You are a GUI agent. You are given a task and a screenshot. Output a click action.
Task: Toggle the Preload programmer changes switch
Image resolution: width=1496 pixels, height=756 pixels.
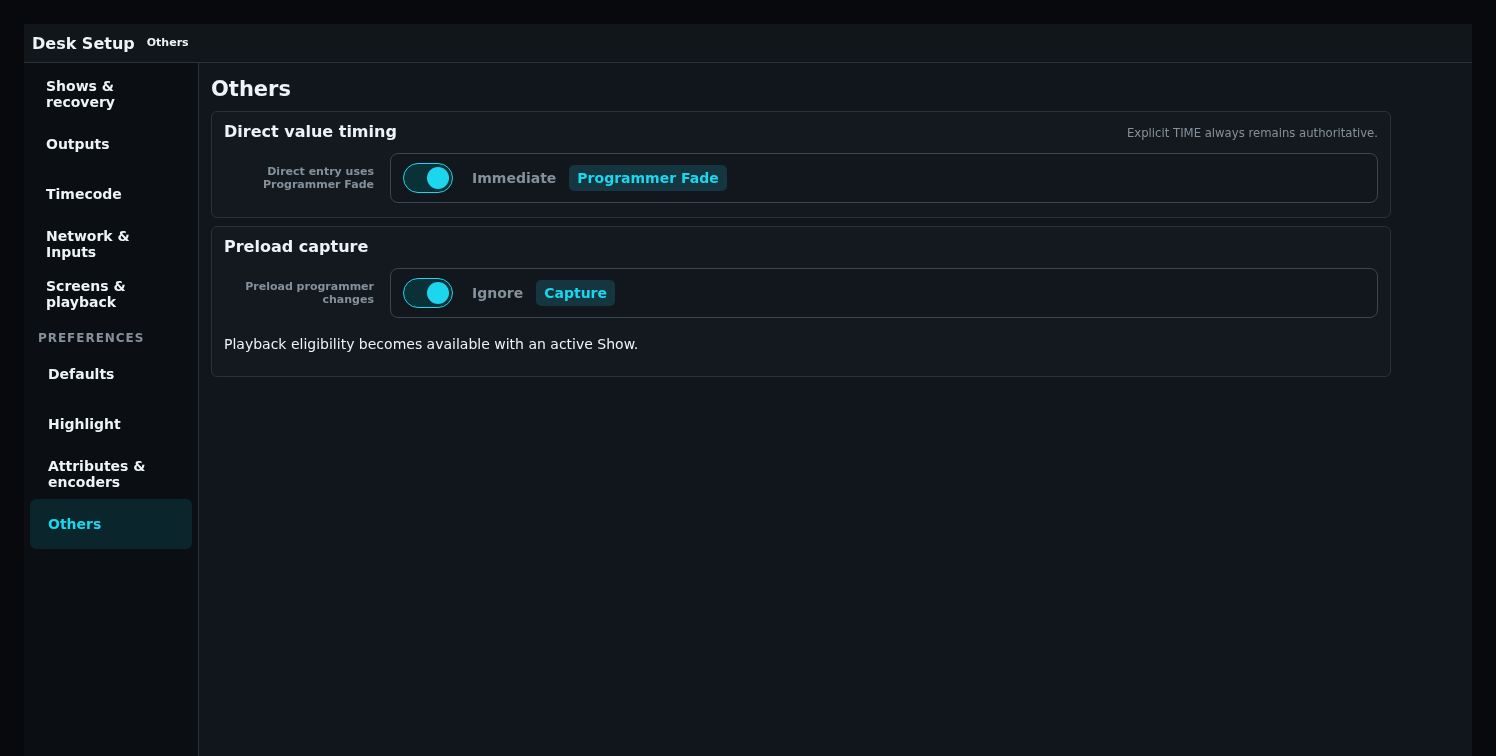[428, 293]
